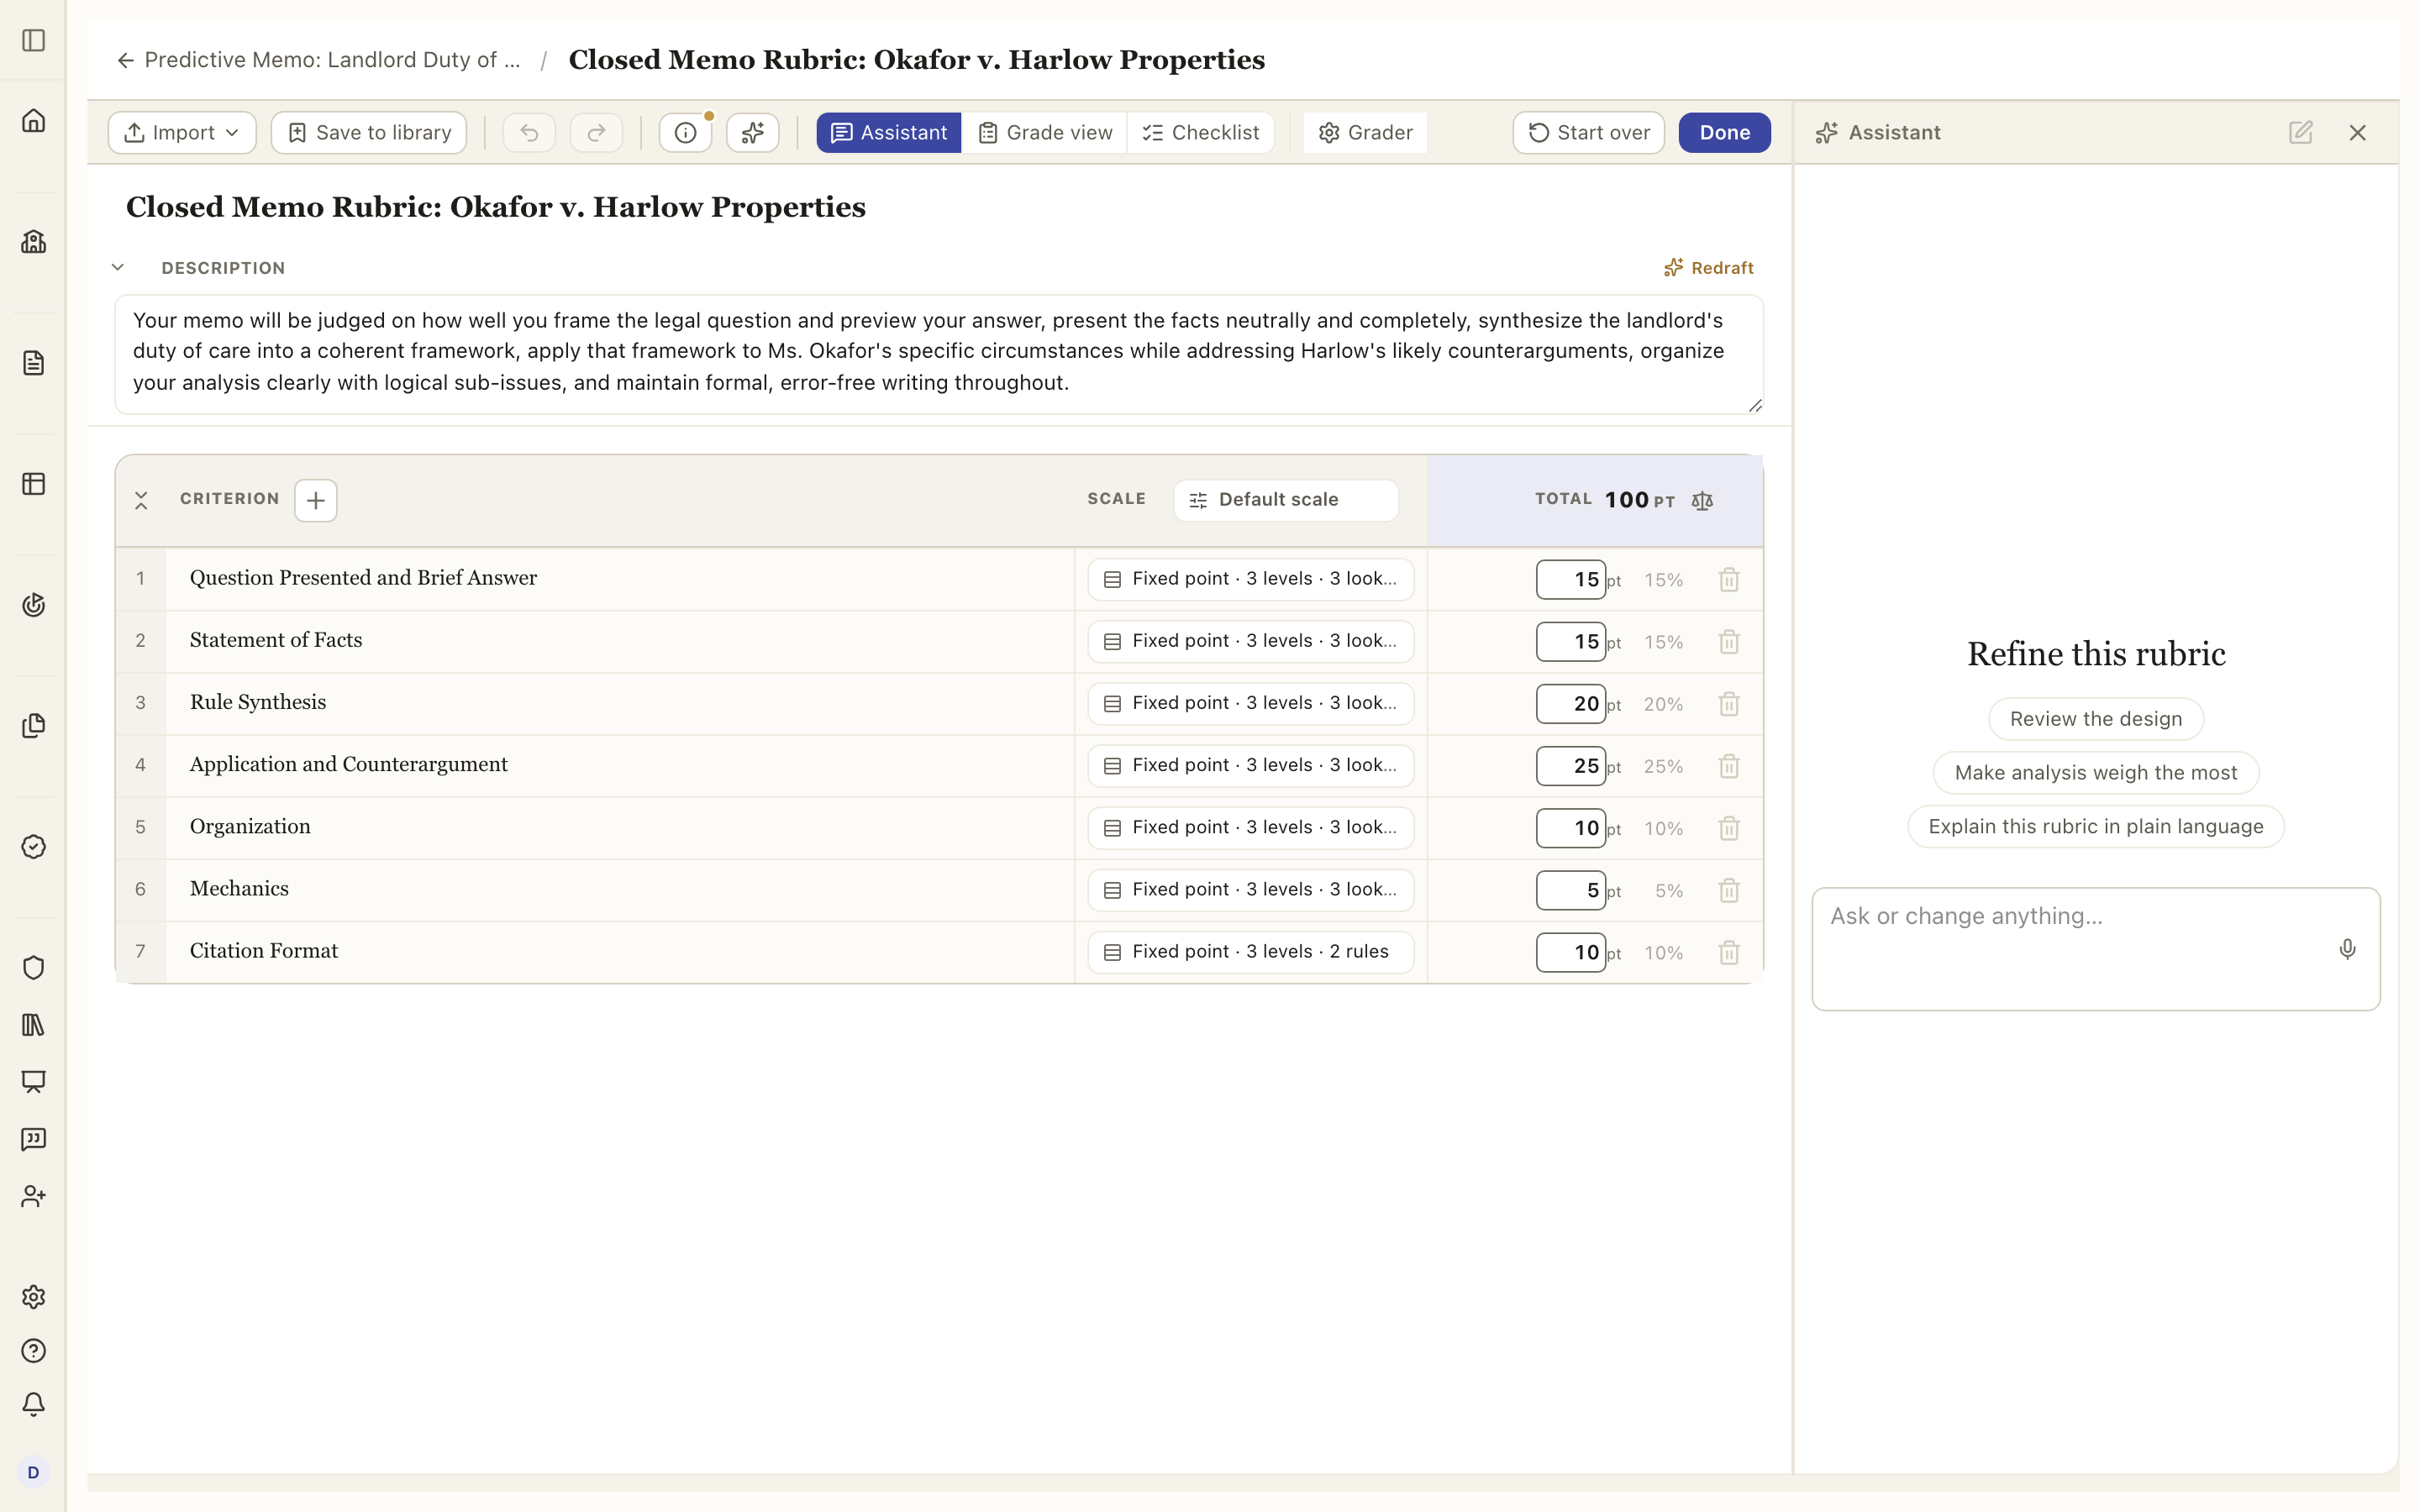Delete the Statement of Facts criterion
The image size is (2420, 1512).
1729,642
